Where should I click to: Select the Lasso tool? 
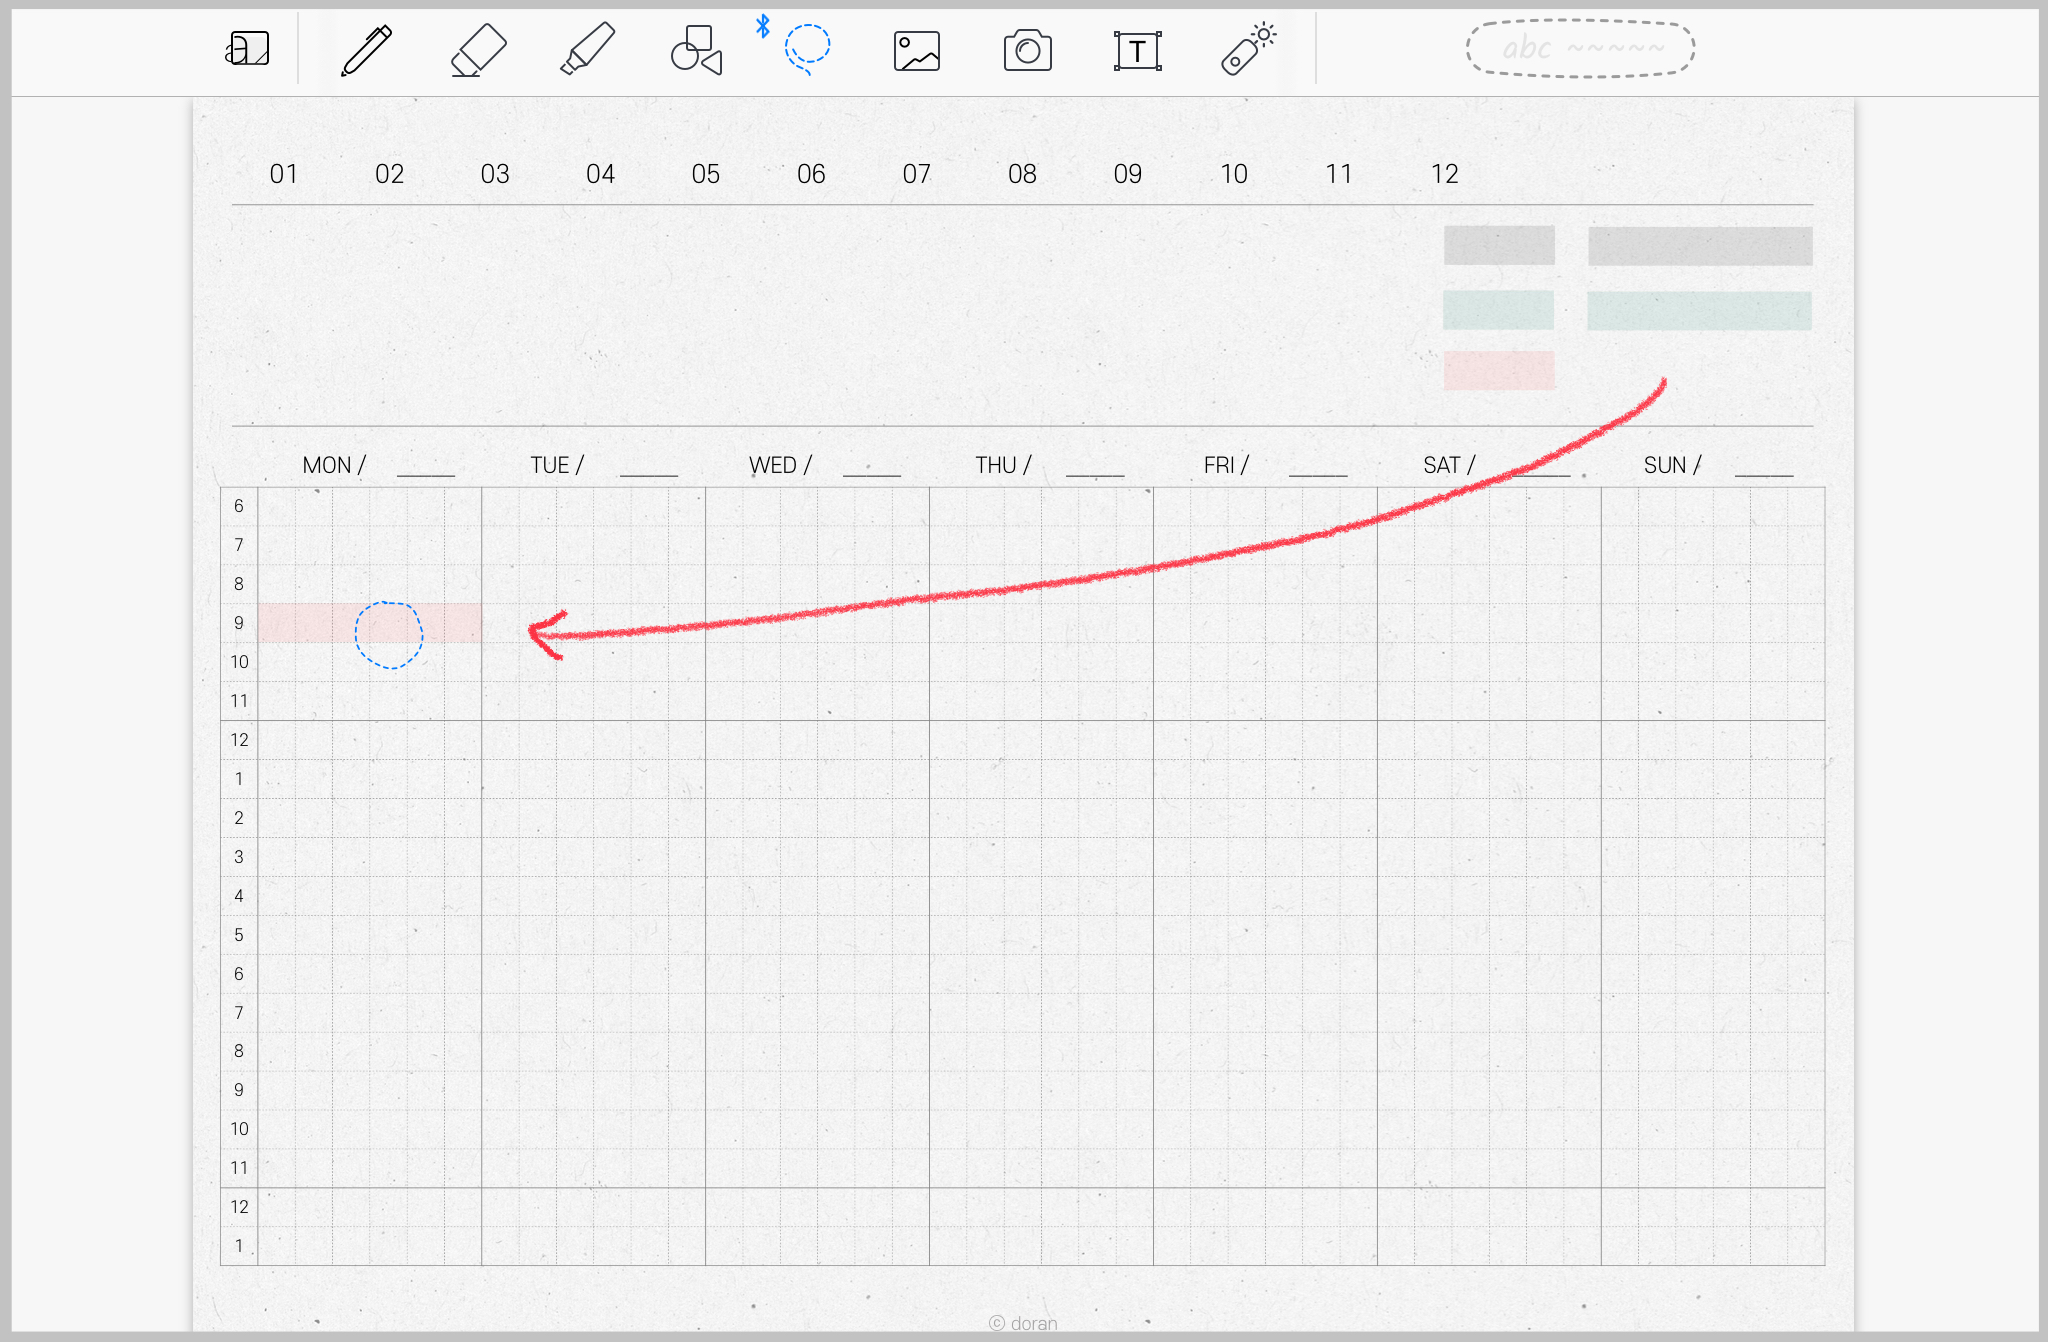pyautogui.click(x=807, y=49)
